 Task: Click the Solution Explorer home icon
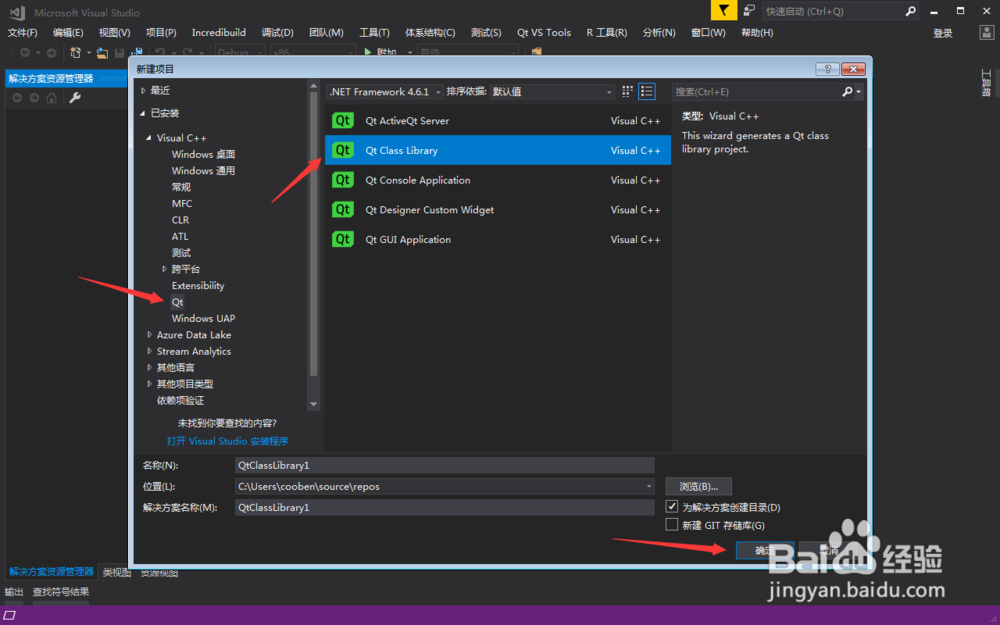[52, 98]
